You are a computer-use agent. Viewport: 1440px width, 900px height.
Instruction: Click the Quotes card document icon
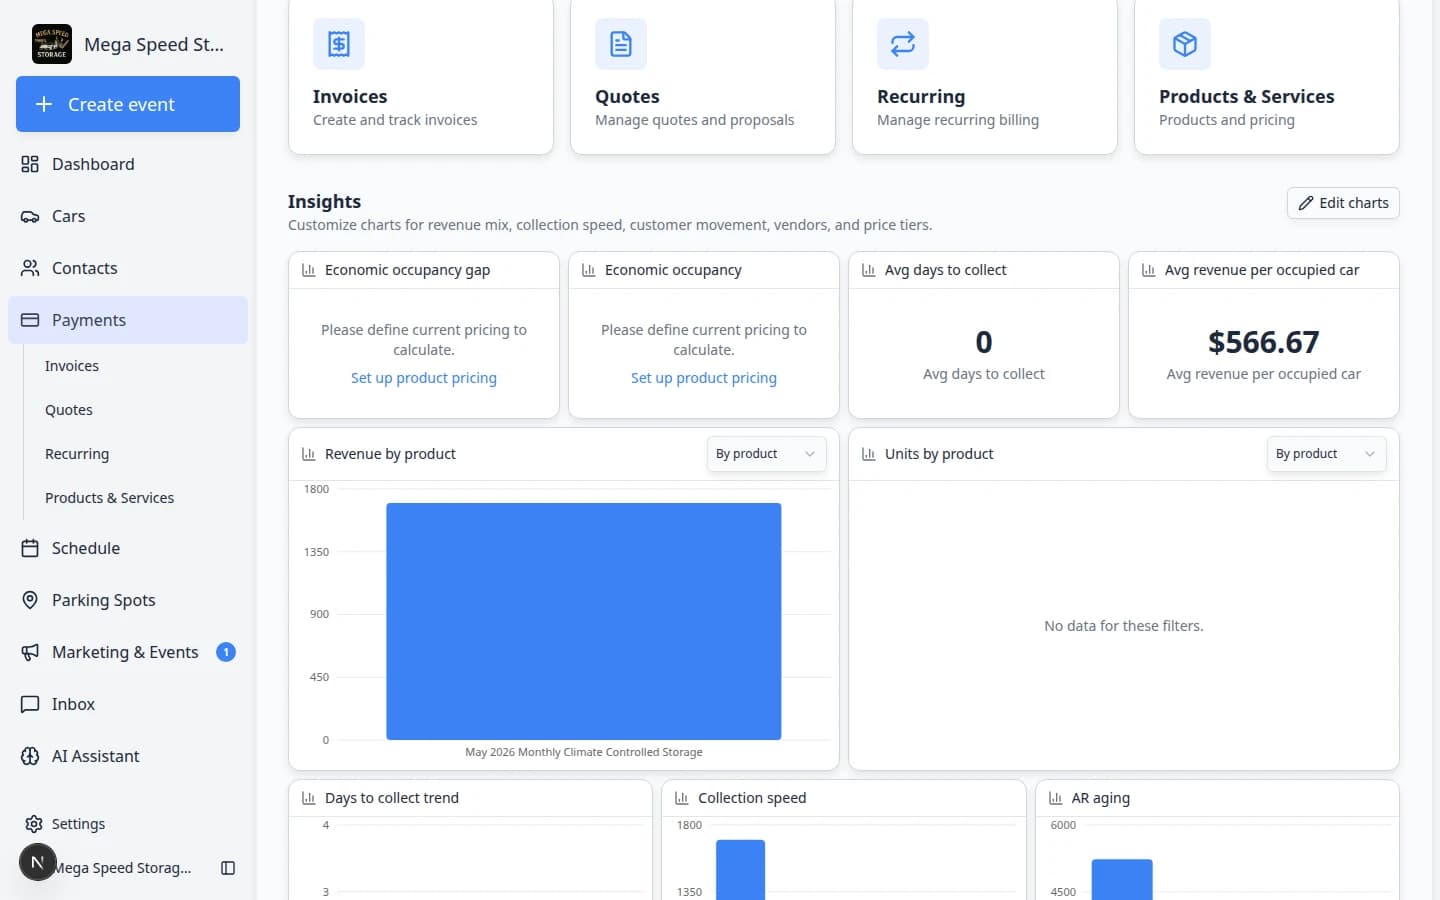621,44
